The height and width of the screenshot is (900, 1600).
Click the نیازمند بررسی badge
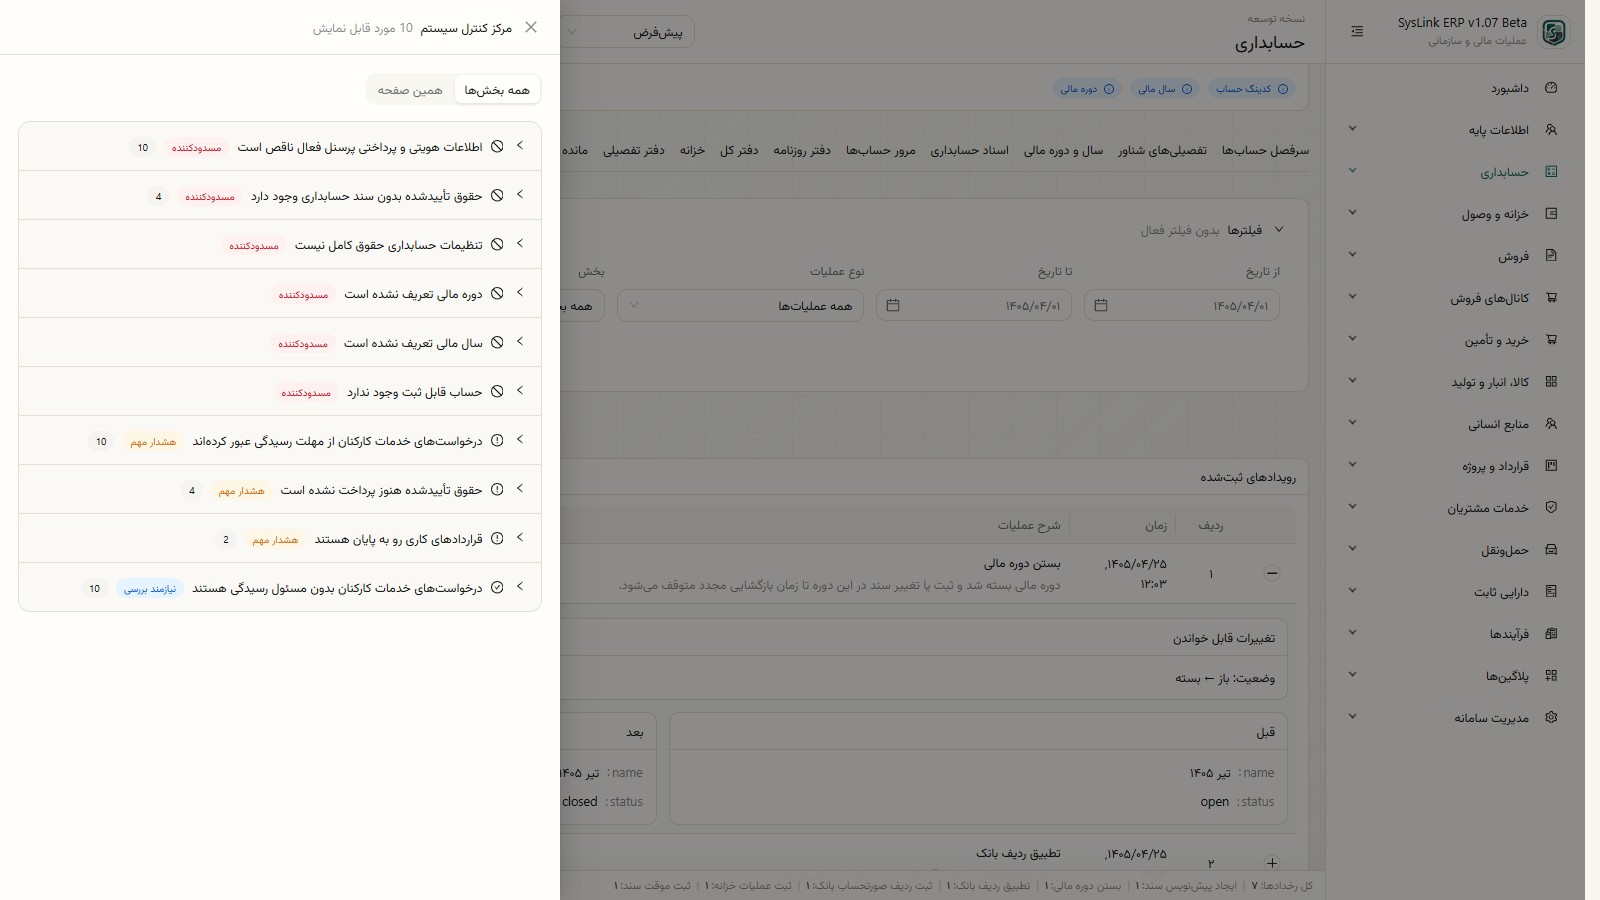150,589
